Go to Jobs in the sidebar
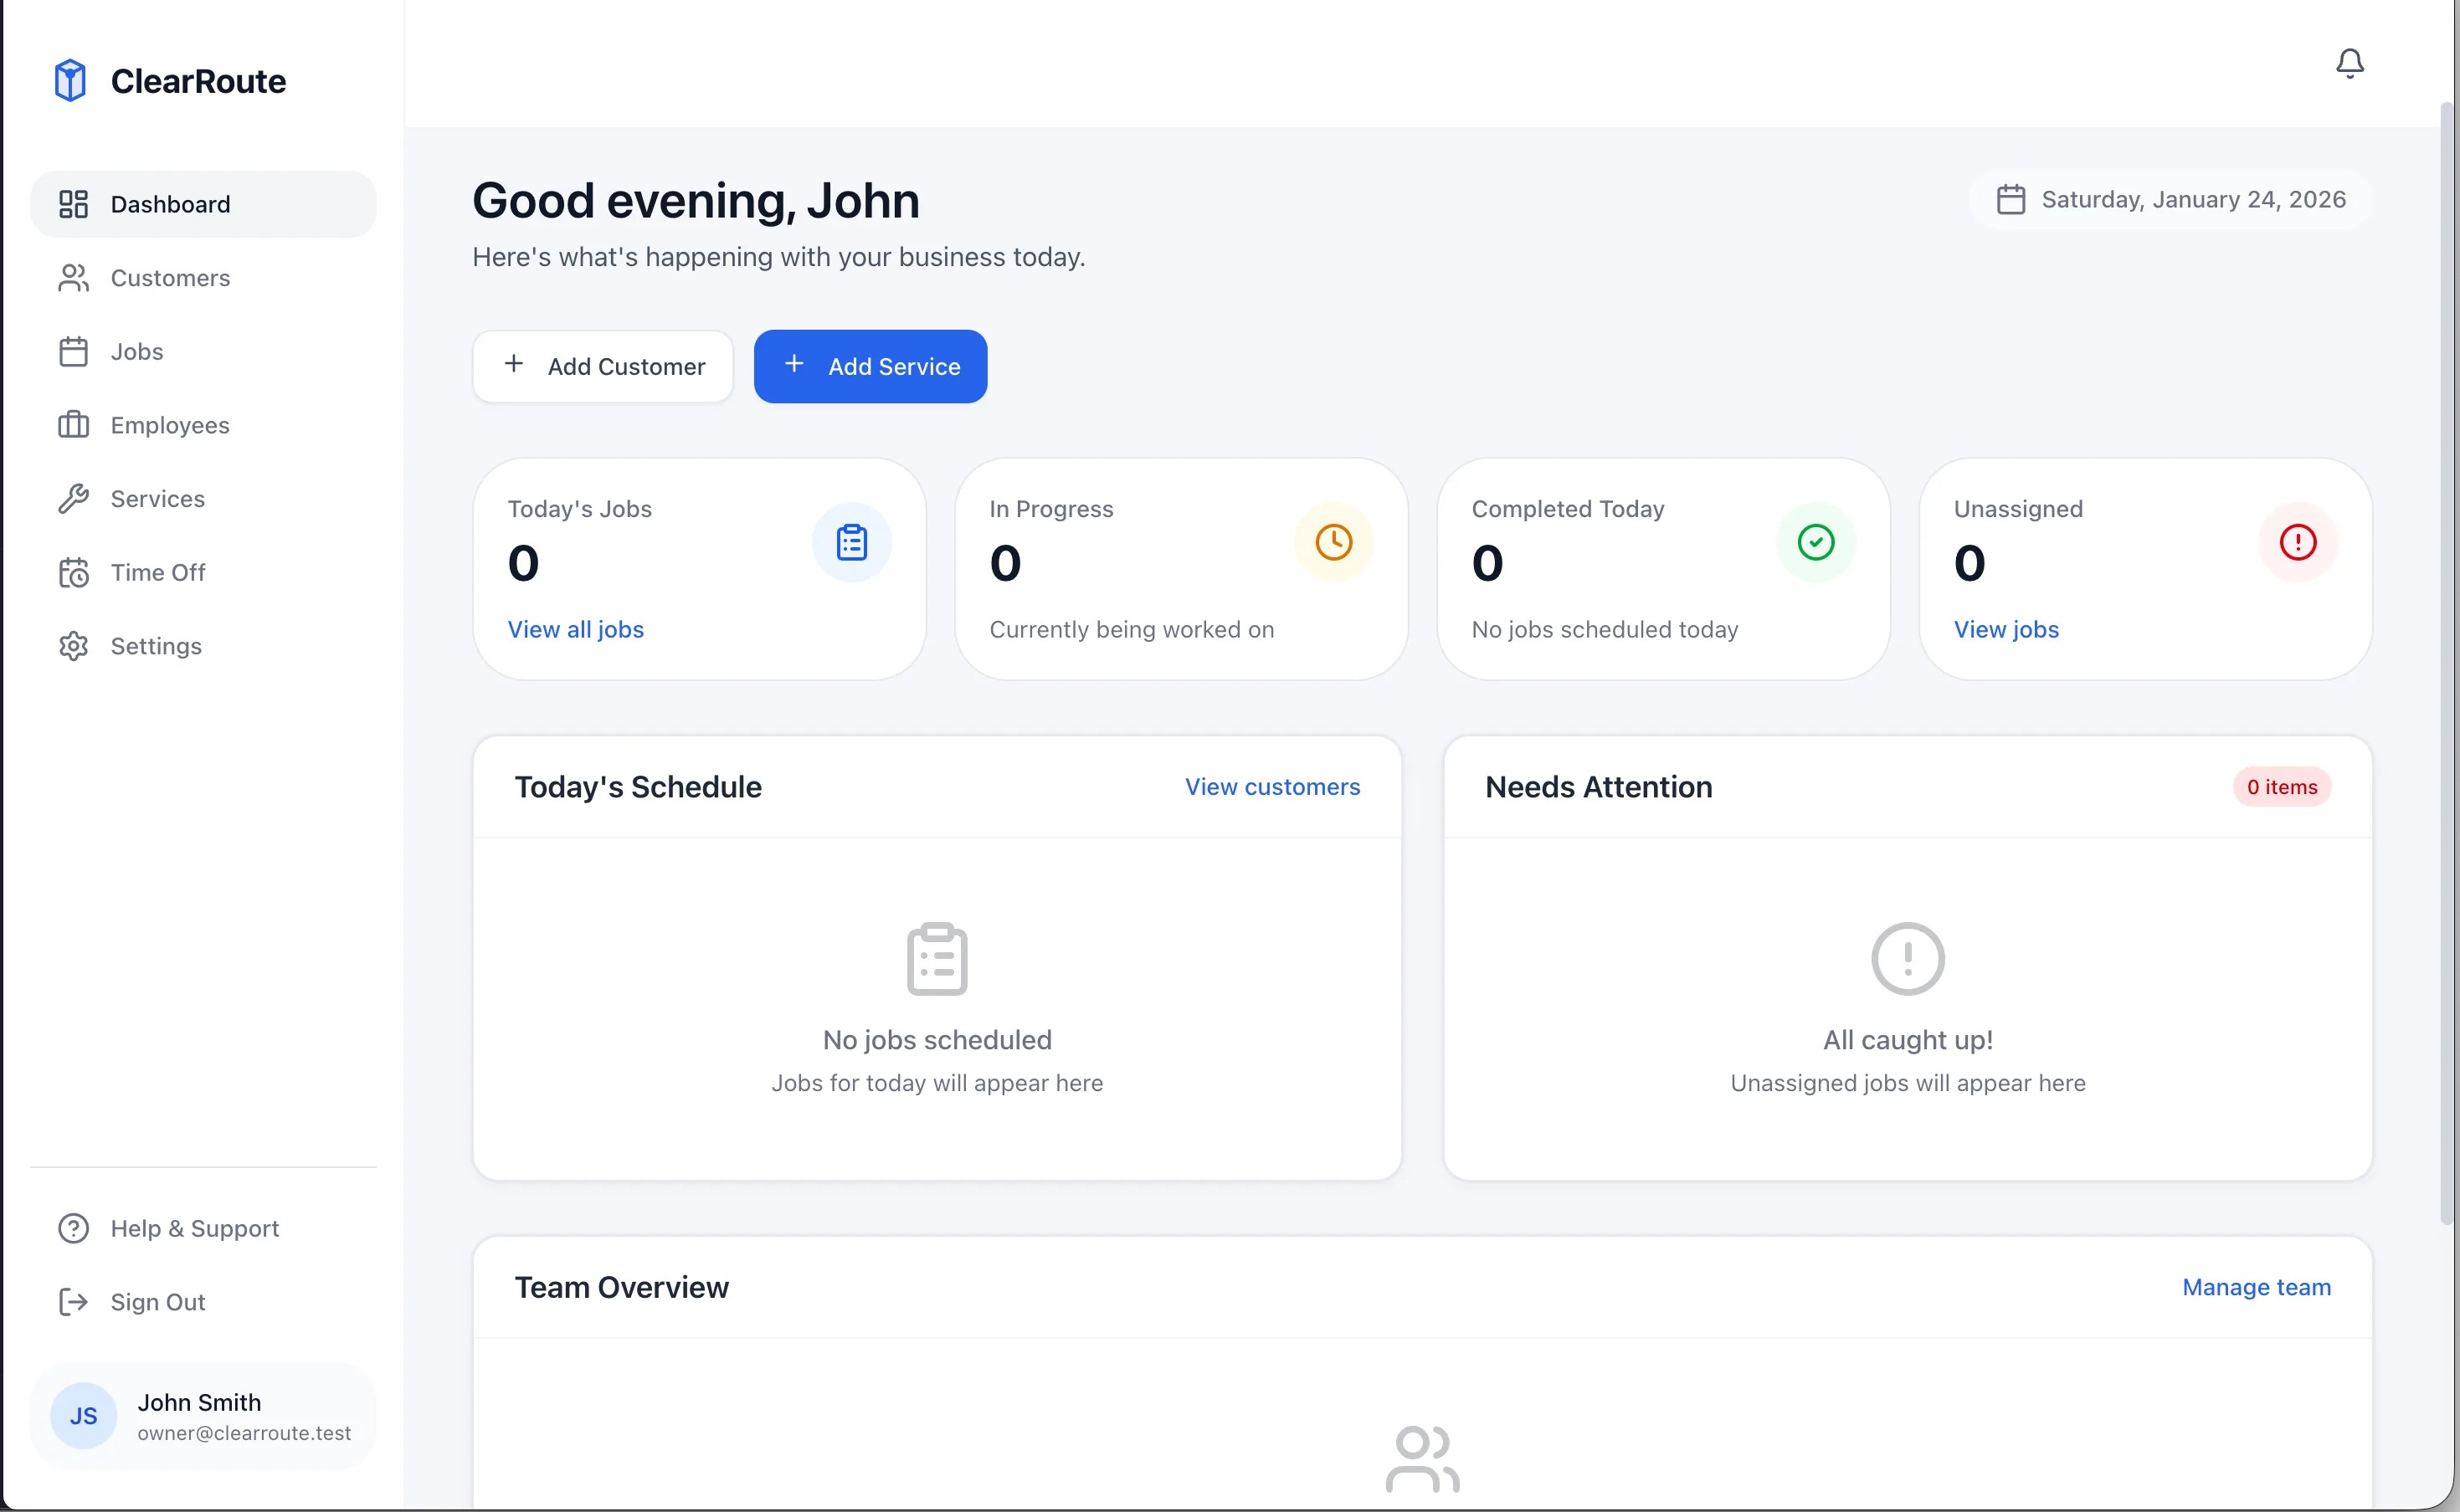2460x1512 pixels. tap(137, 352)
